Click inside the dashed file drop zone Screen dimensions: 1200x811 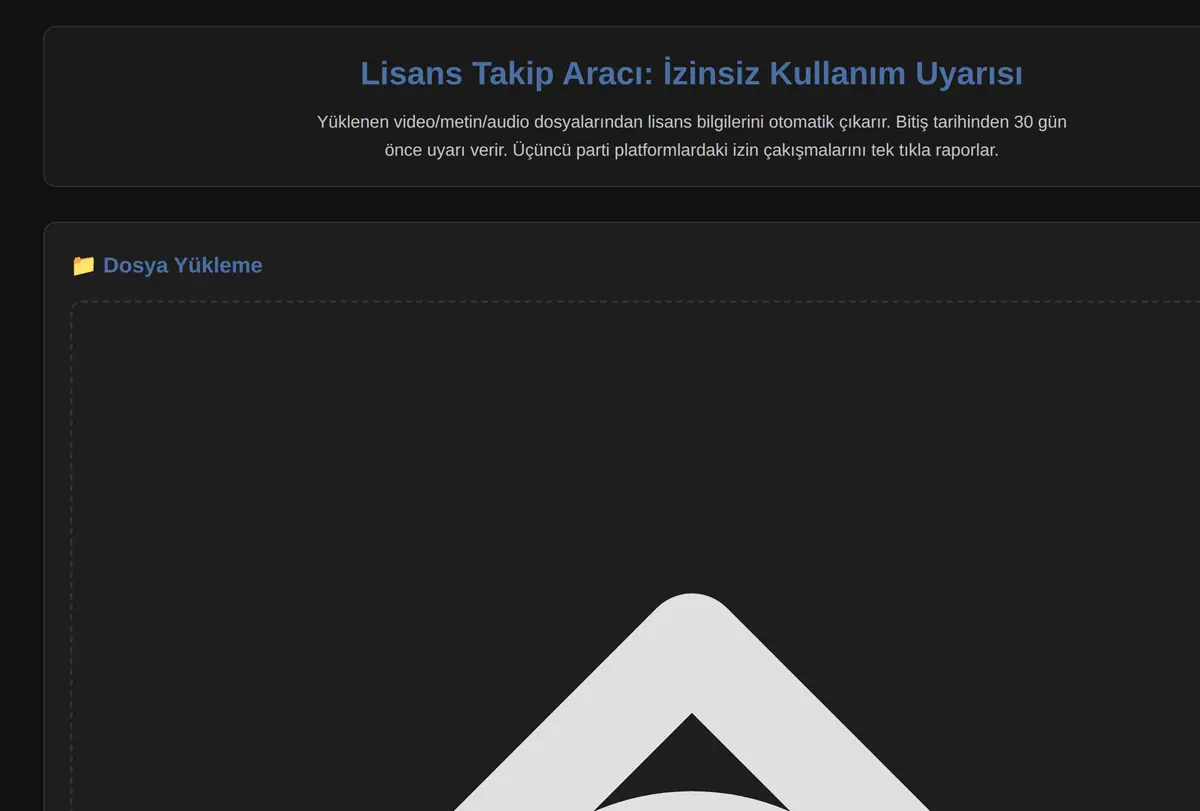[636, 556]
